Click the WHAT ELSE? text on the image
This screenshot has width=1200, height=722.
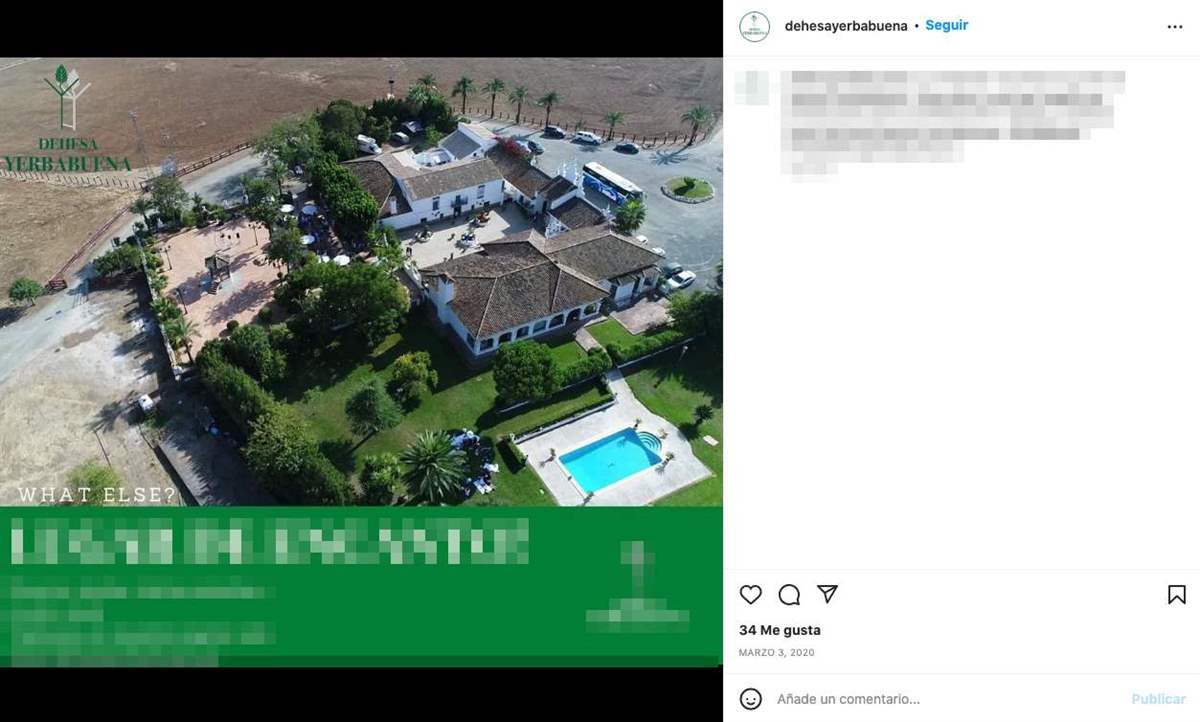pos(97,495)
